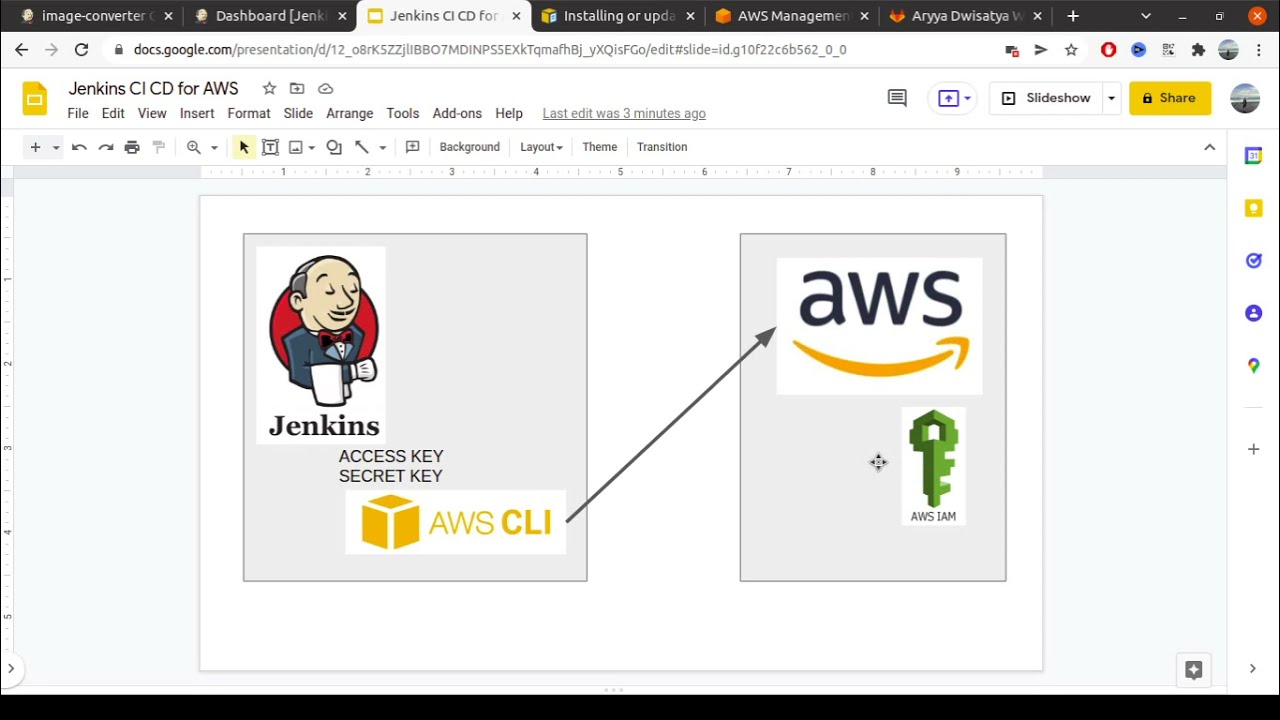
Task: Open the comment history icon
Action: (897, 98)
